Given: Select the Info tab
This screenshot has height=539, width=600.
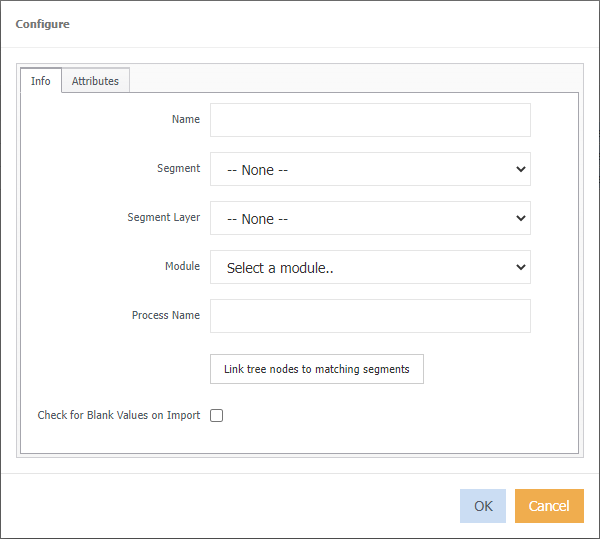Looking at the screenshot, I should [41, 81].
